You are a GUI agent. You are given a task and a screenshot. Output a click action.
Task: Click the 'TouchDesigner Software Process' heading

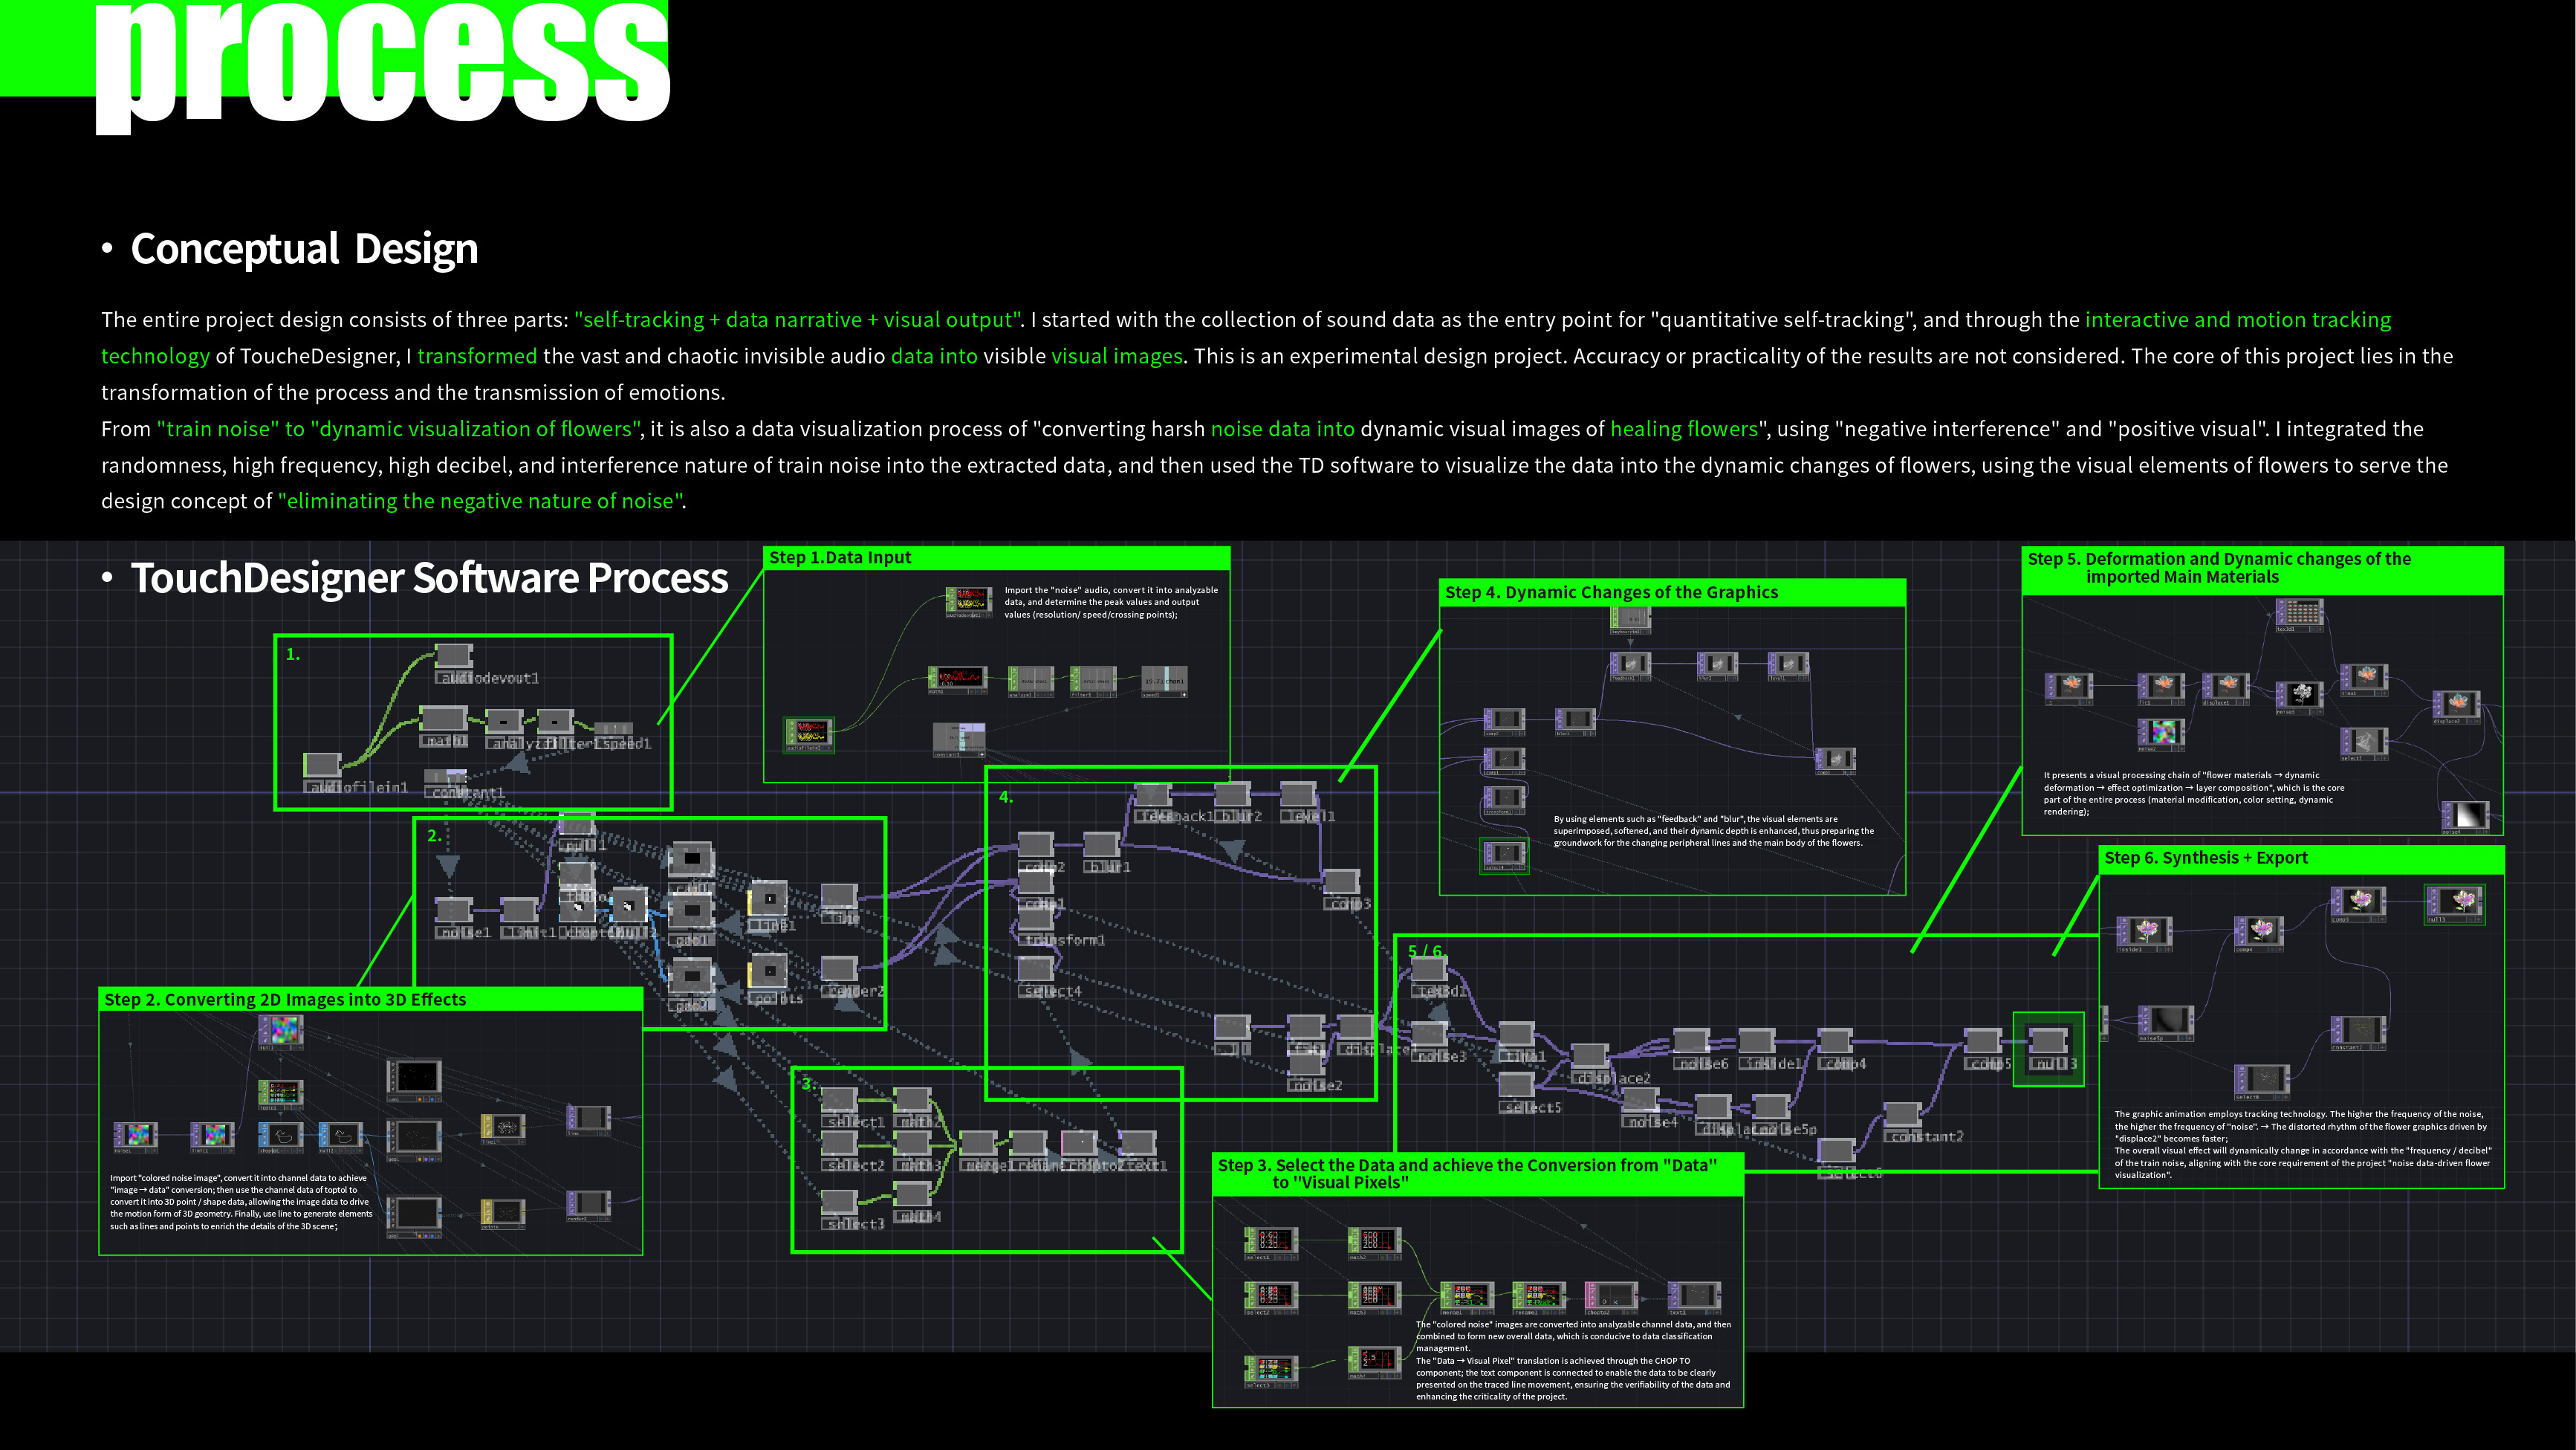[430, 579]
